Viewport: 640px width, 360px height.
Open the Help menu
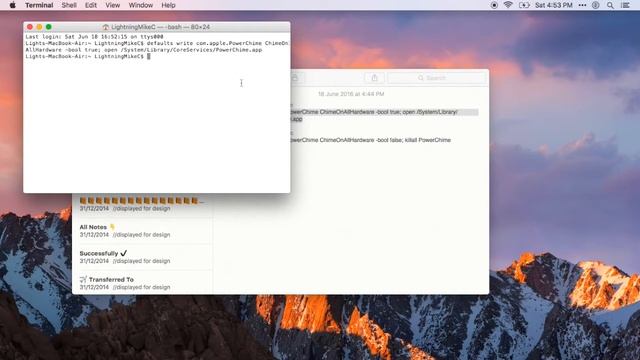[168, 5]
